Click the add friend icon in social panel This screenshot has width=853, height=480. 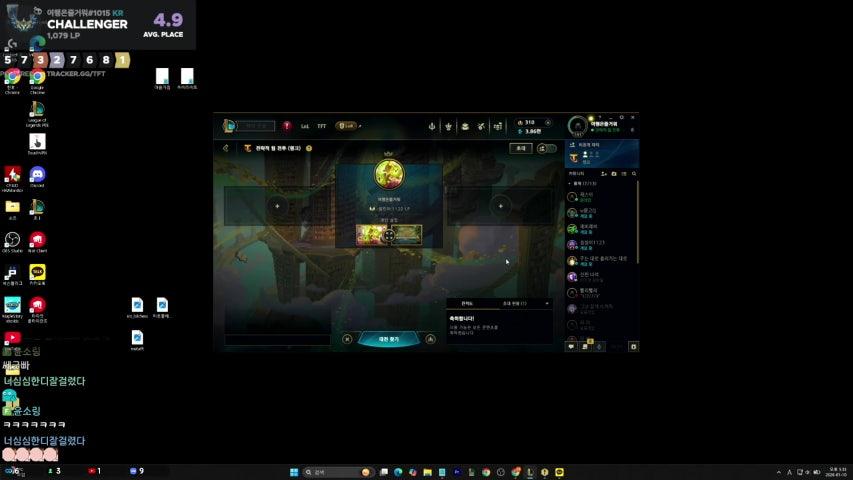[x=604, y=174]
